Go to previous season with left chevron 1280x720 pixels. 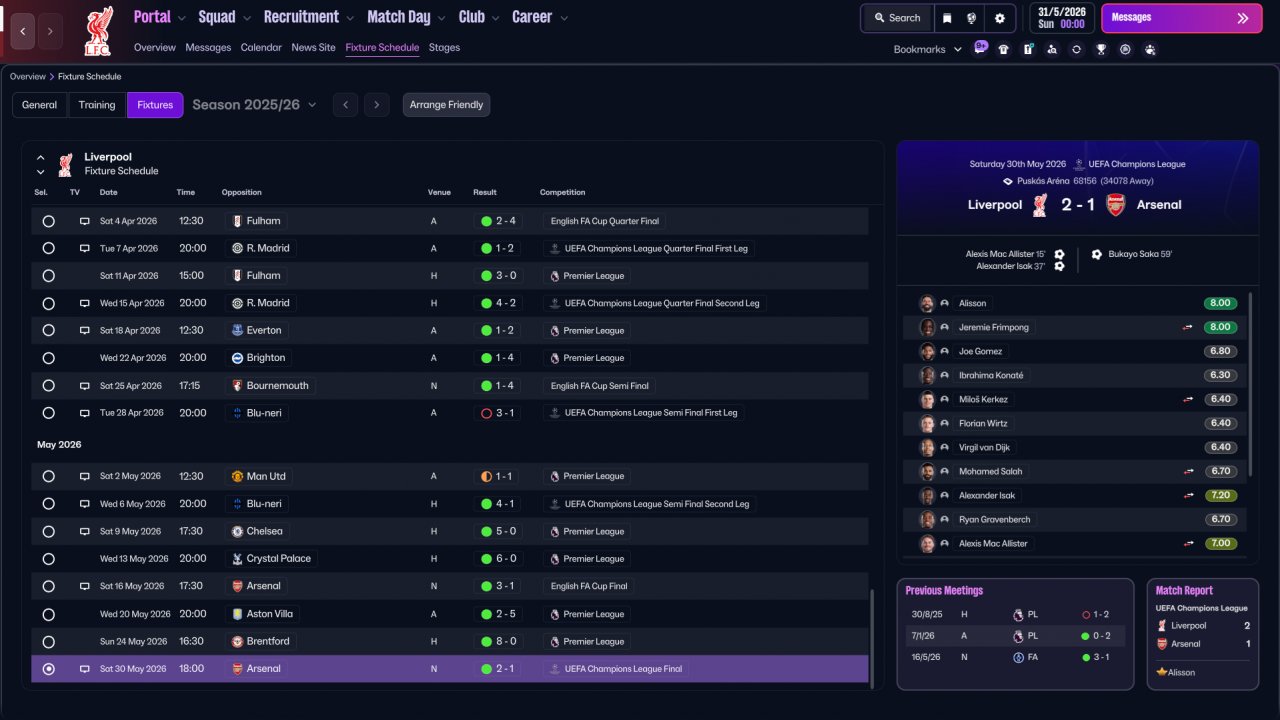346,105
